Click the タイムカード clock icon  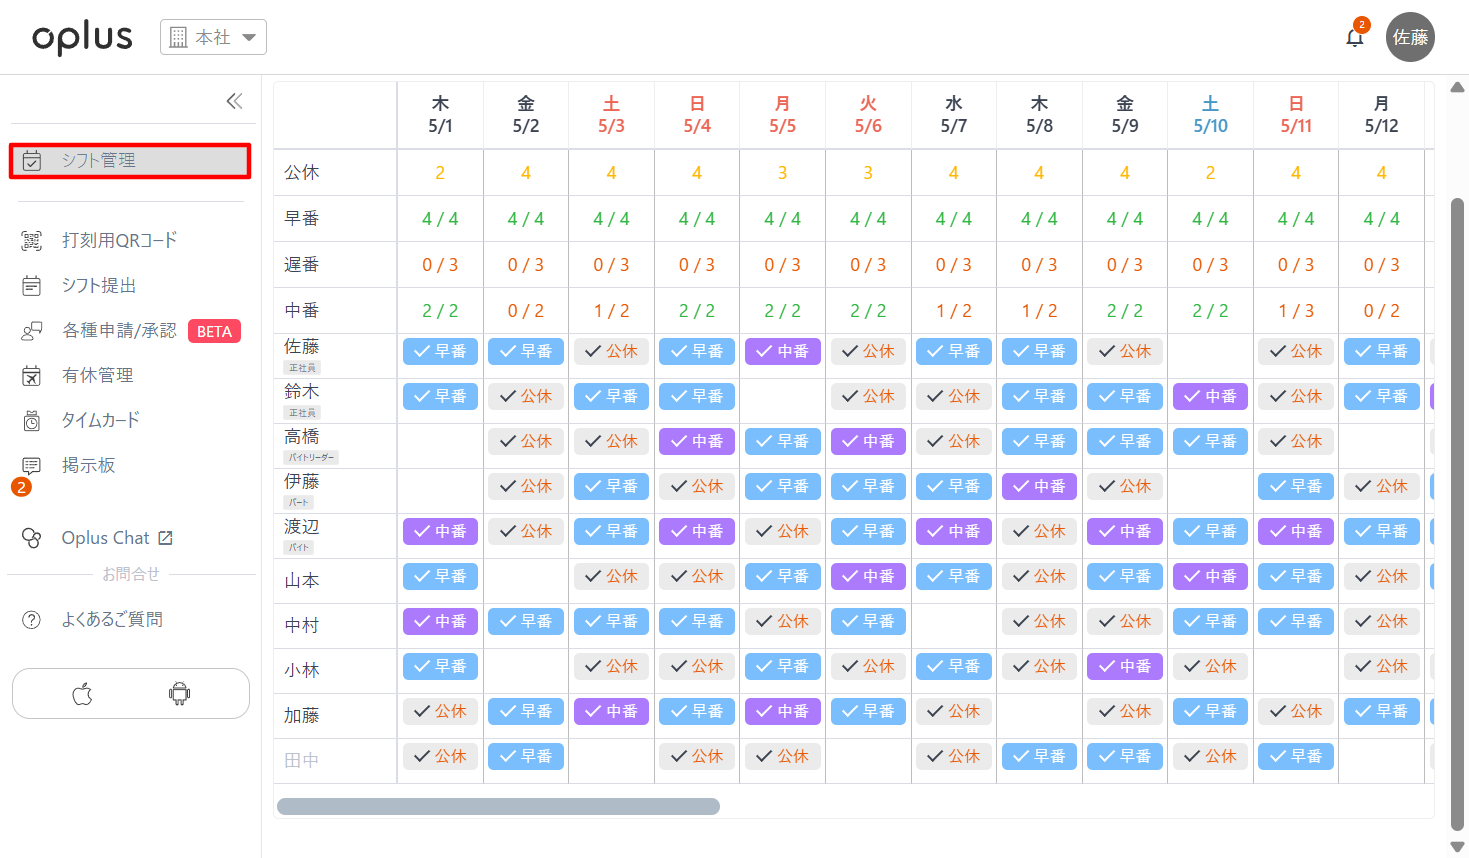32,421
